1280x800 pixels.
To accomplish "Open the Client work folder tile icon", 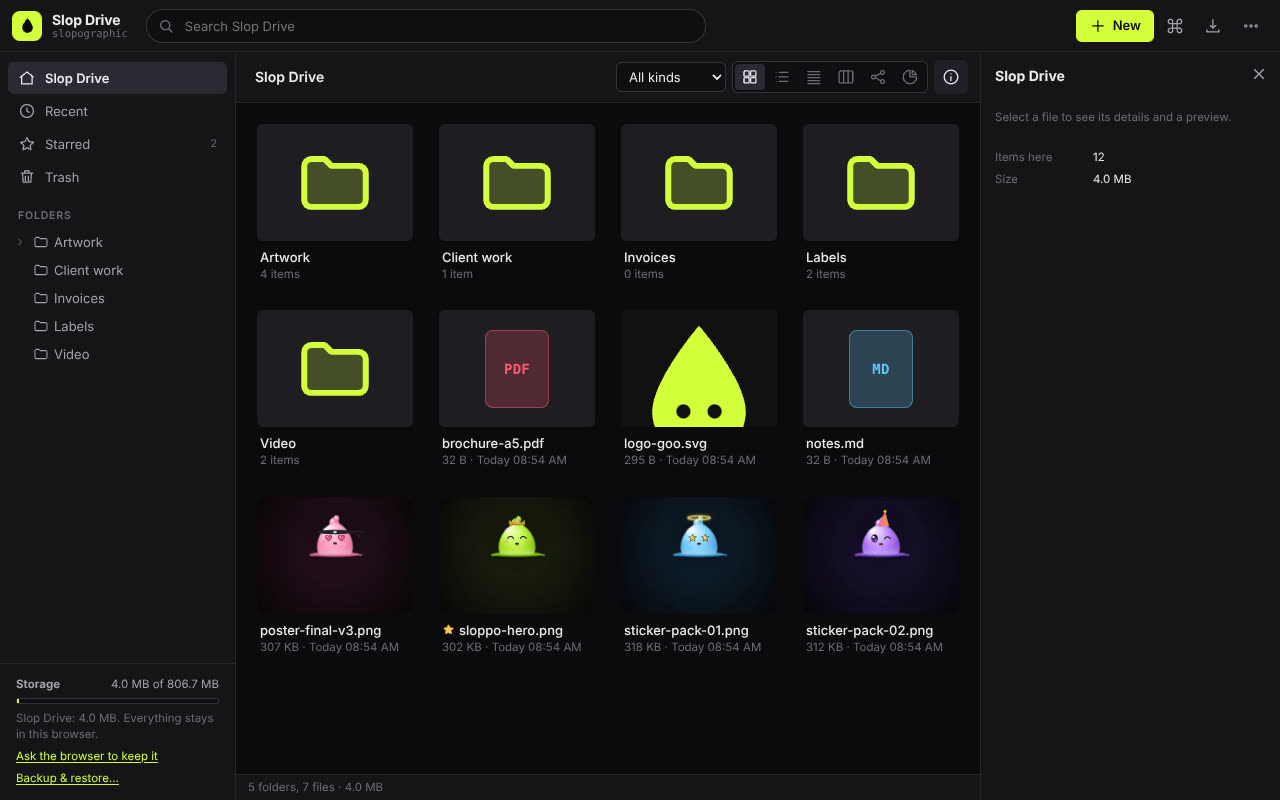I will pyautogui.click(x=517, y=182).
